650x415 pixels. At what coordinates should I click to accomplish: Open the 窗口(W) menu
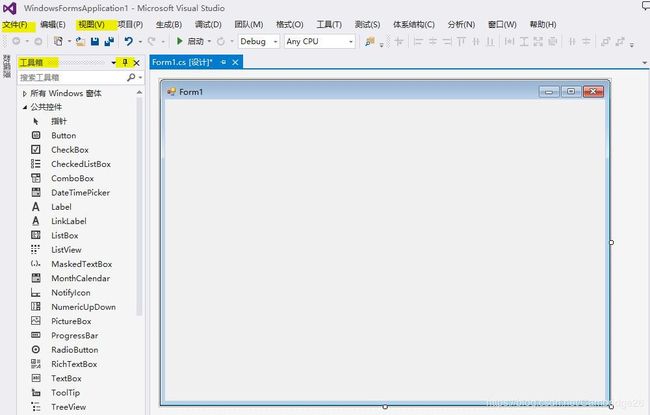pos(502,24)
